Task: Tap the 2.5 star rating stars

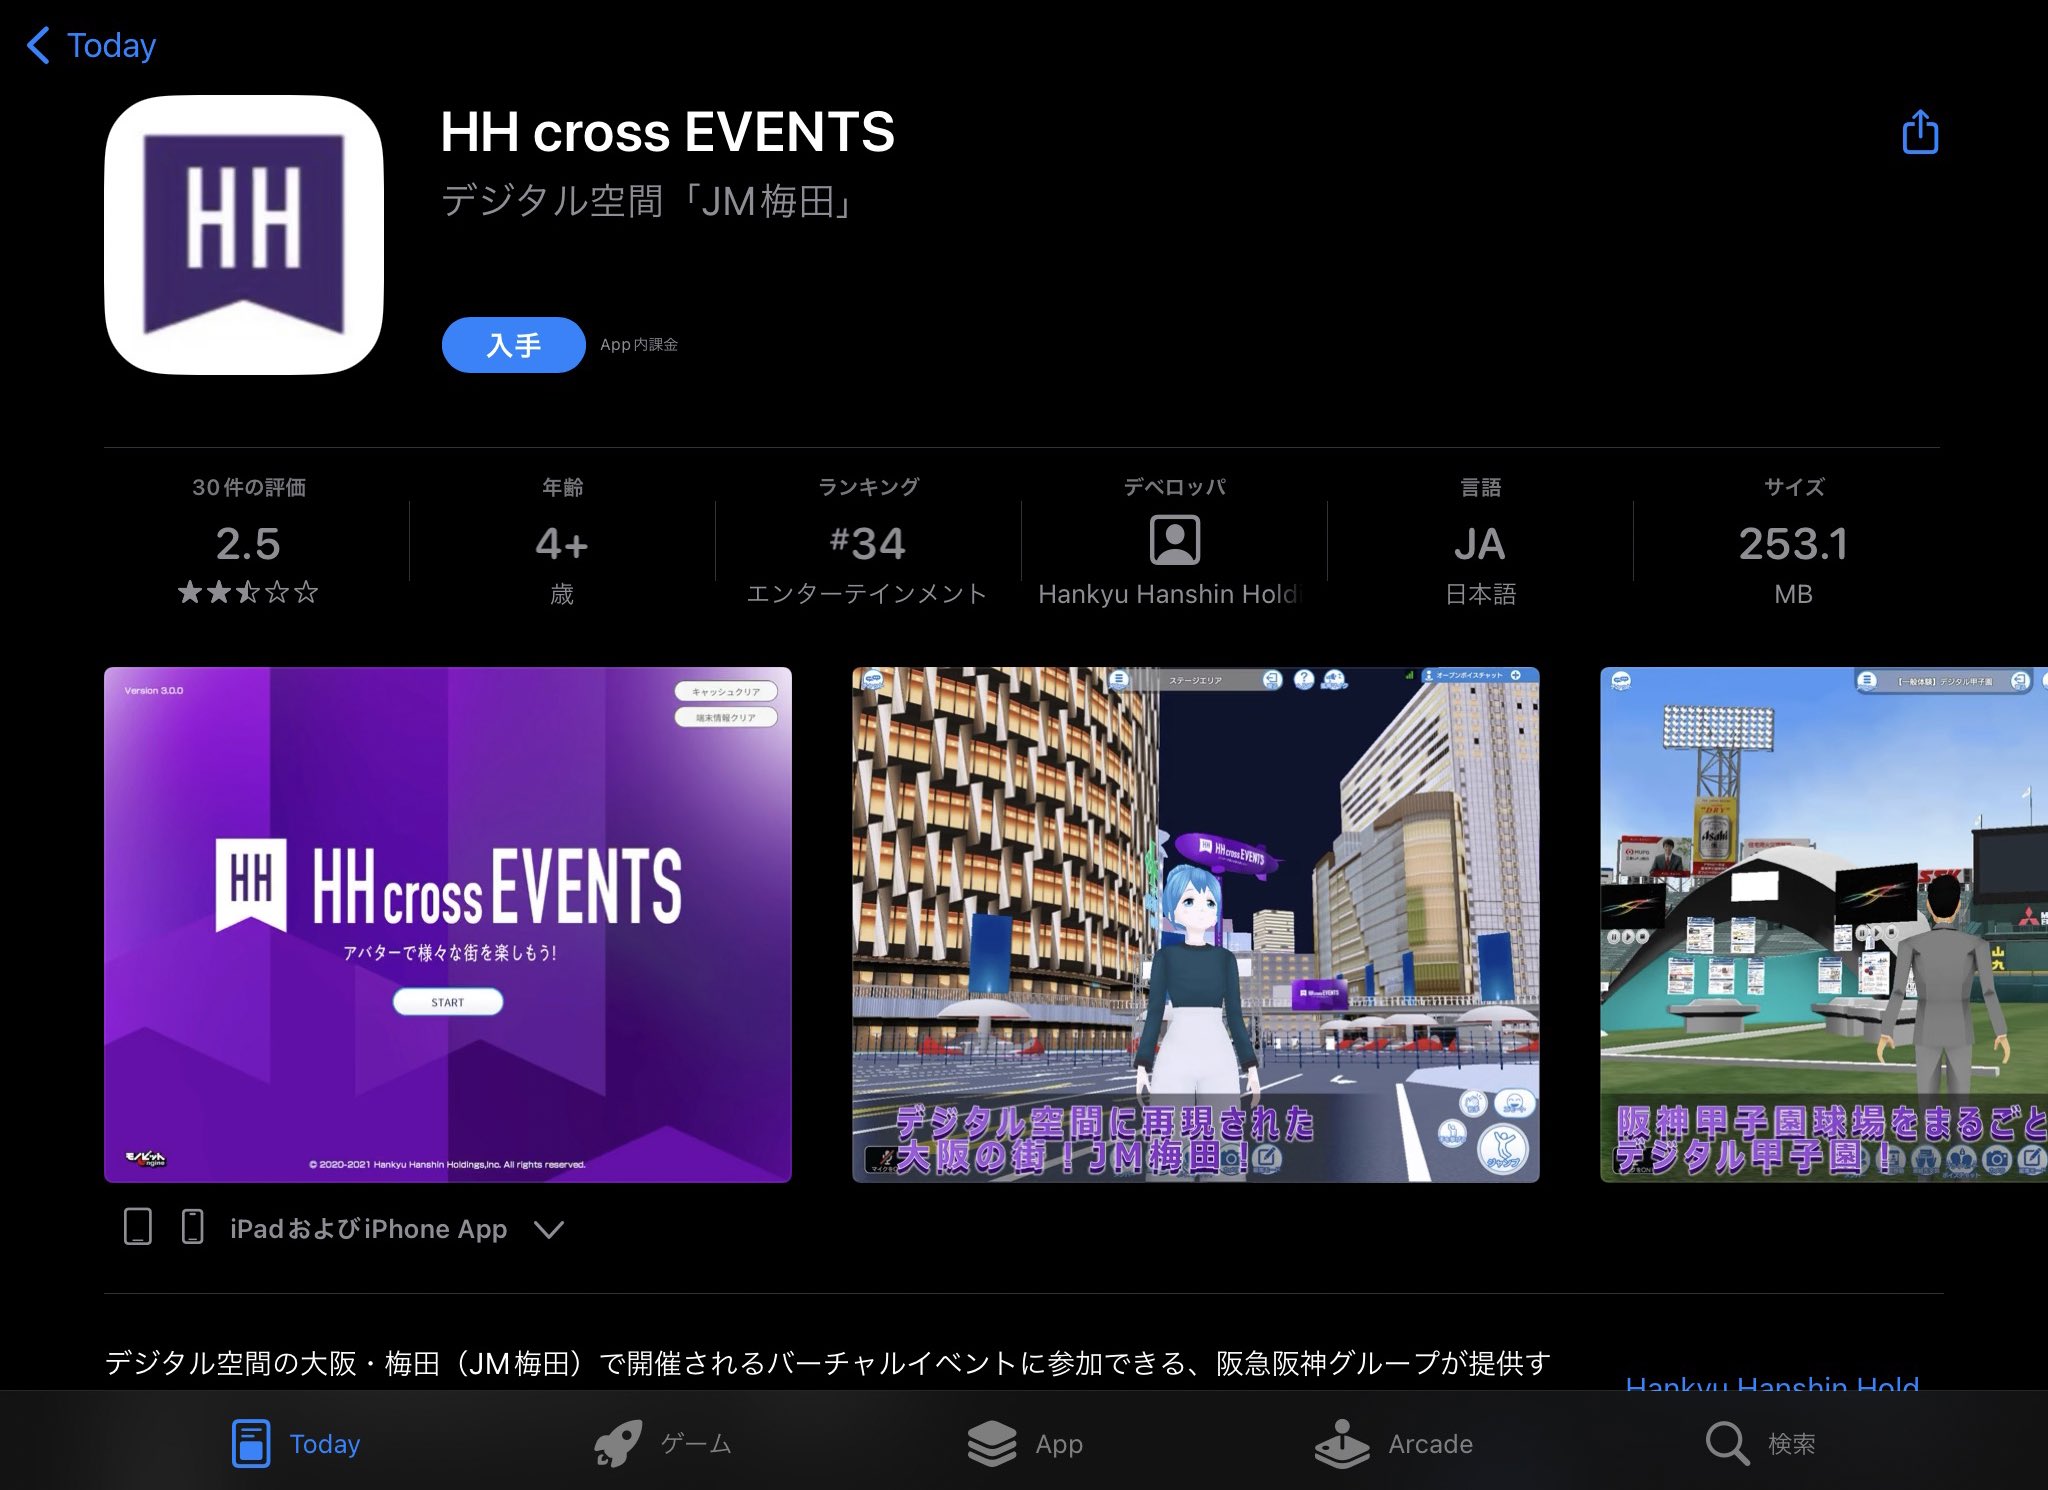Action: coord(248,592)
